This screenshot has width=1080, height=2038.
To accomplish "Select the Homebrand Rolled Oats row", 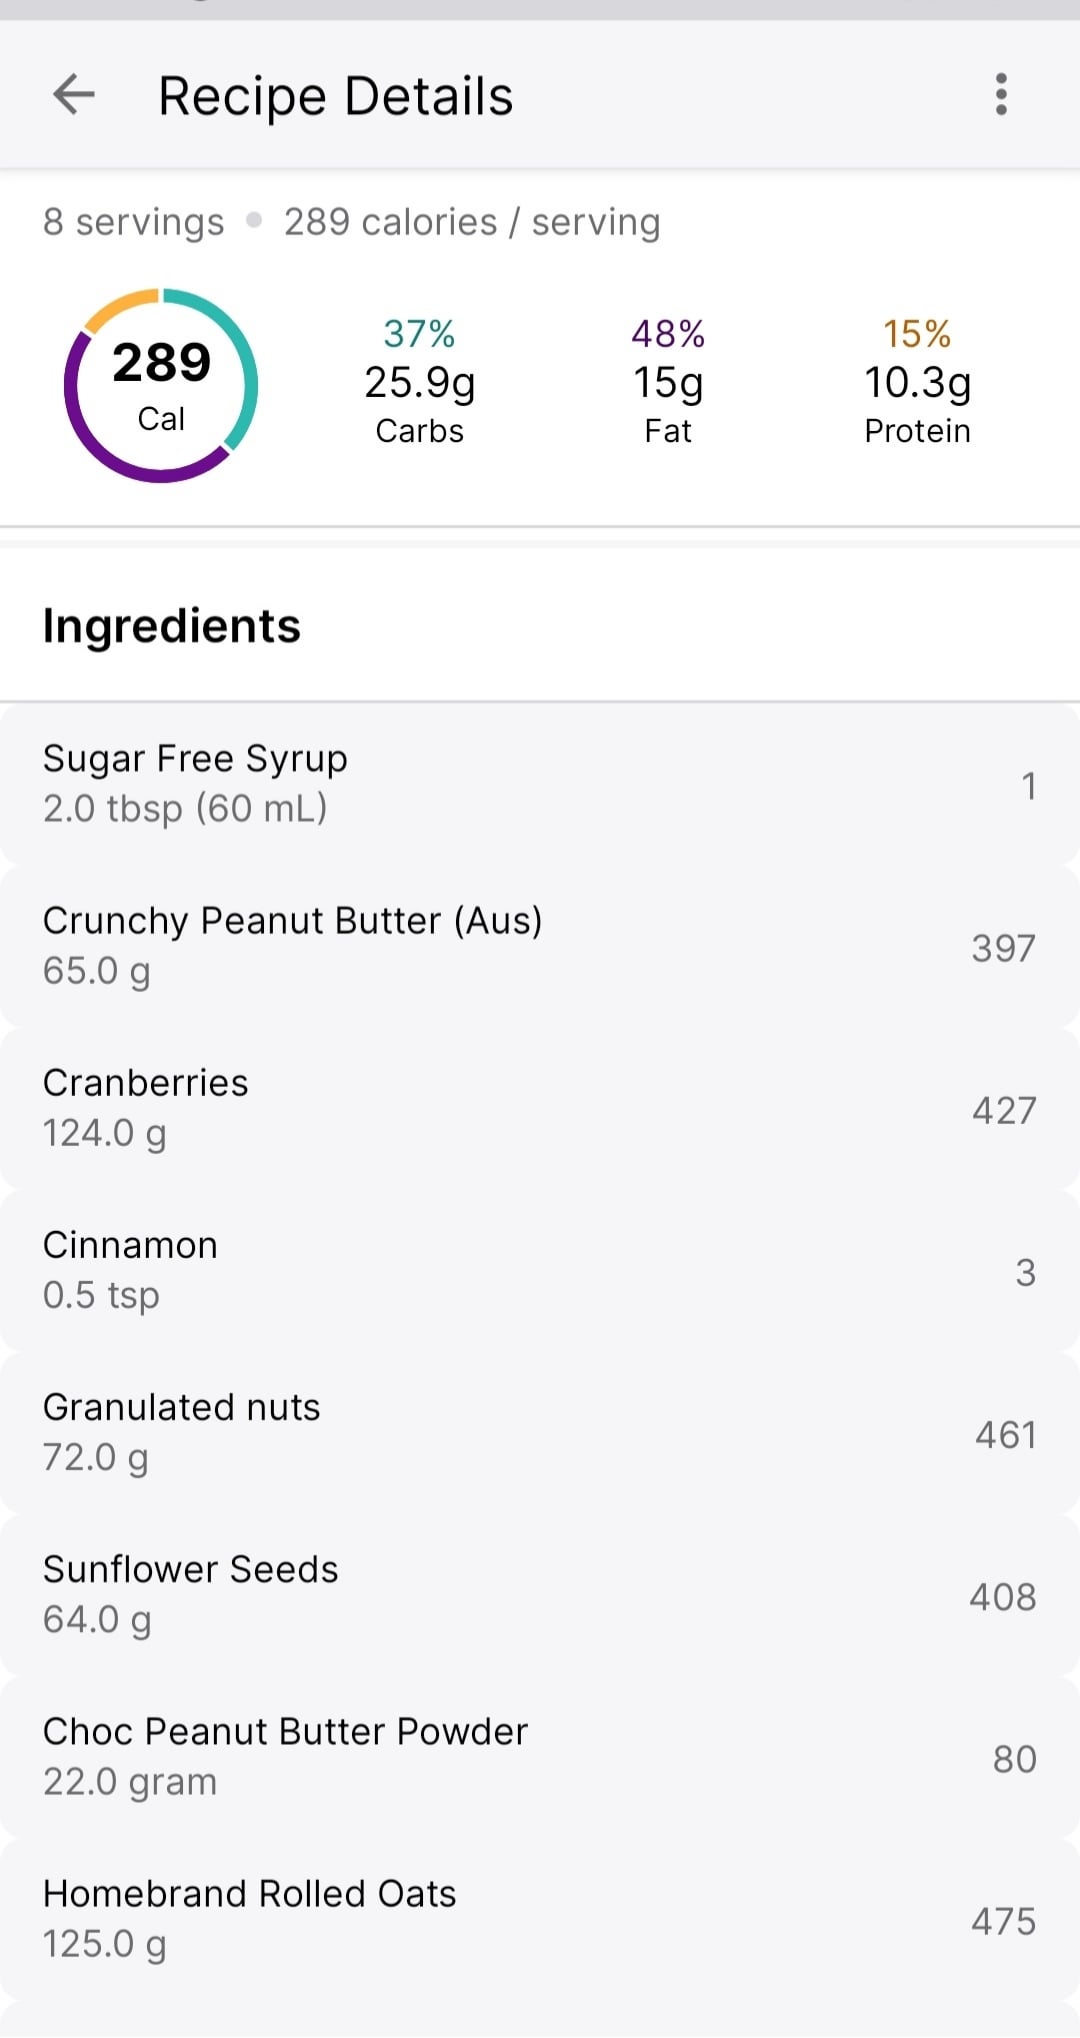I will [540, 1918].
